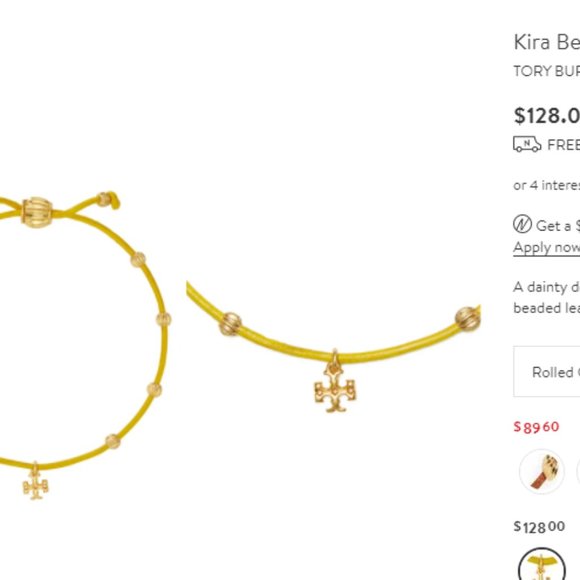This screenshot has width=580, height=580.
Task: Click the small logo charm on full bracelet
Action: coord(36,482)
